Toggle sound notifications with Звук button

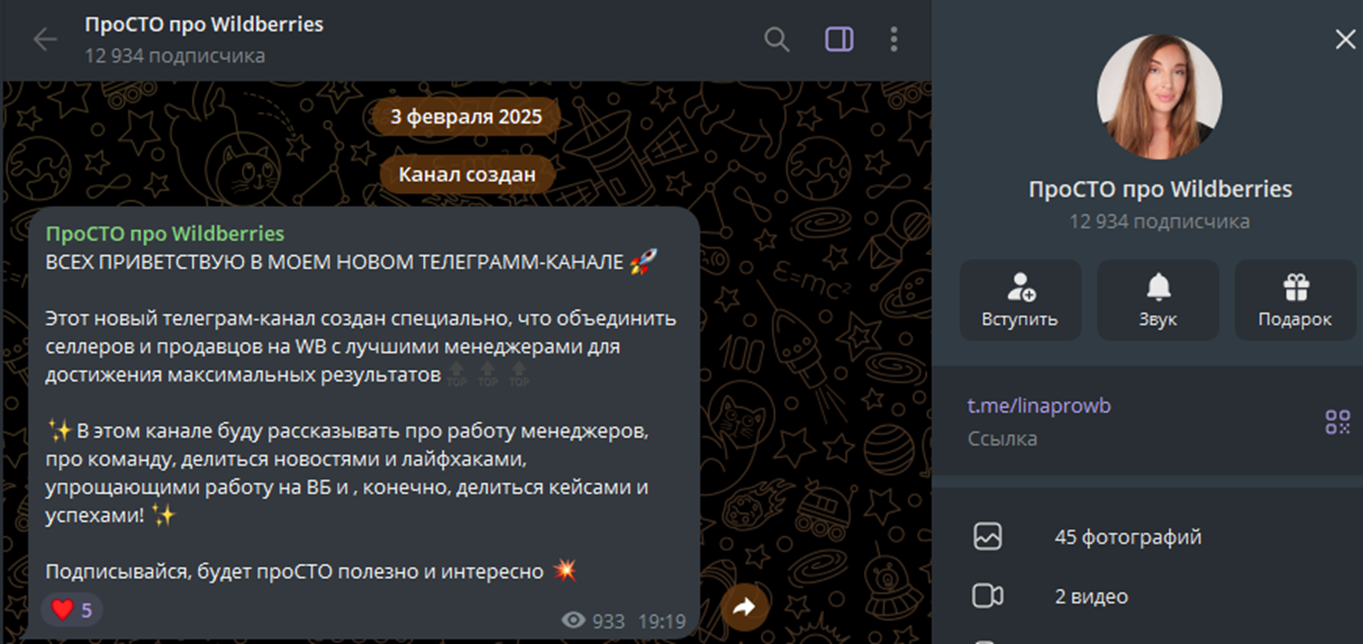click(x=1157, y=300)
